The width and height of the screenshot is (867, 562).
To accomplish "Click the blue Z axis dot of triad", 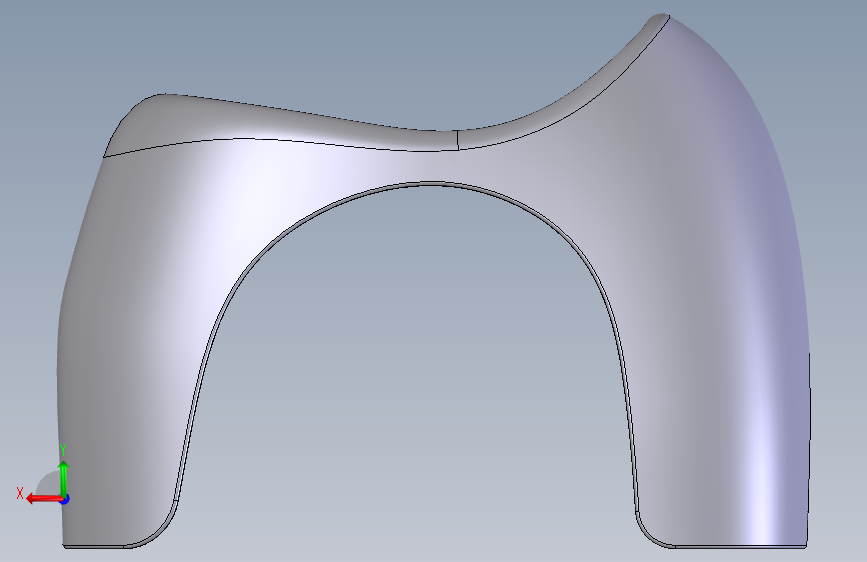I will tap(65, 499).
